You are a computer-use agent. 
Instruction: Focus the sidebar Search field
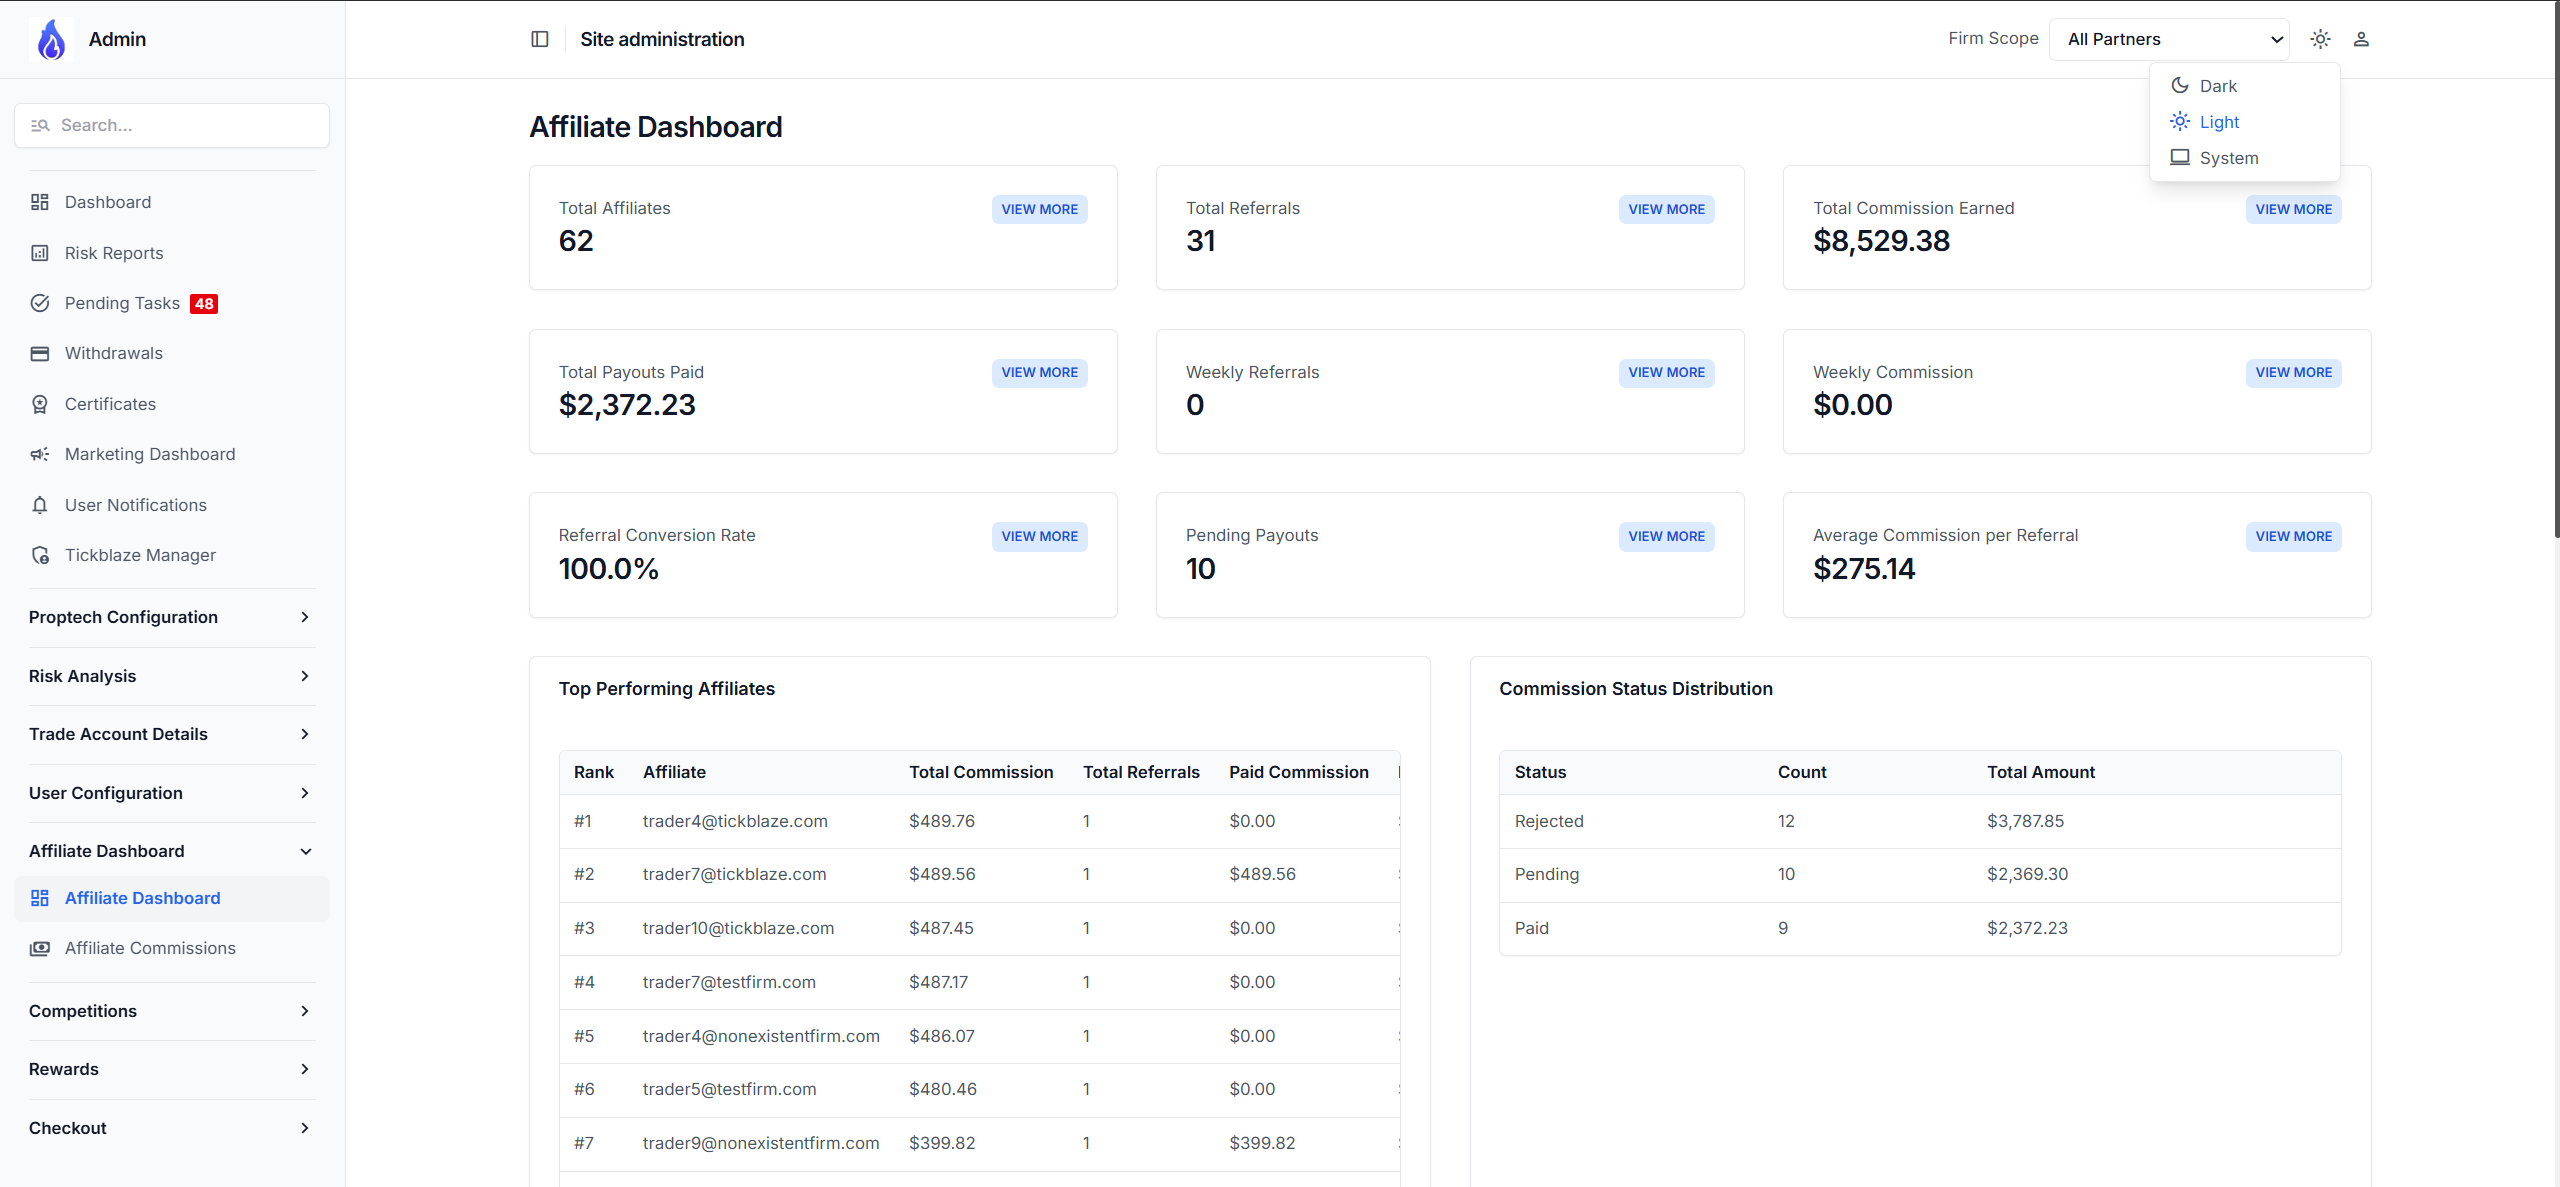click(185, 125)
